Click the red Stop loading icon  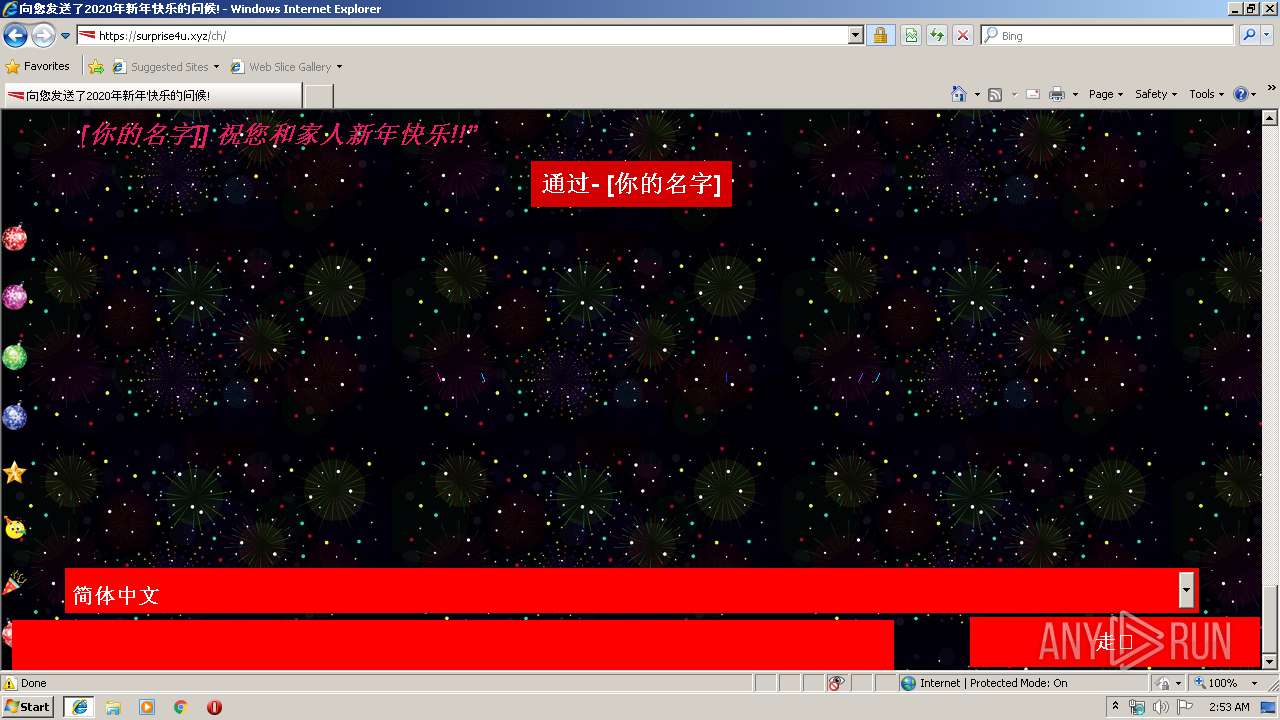962,36
